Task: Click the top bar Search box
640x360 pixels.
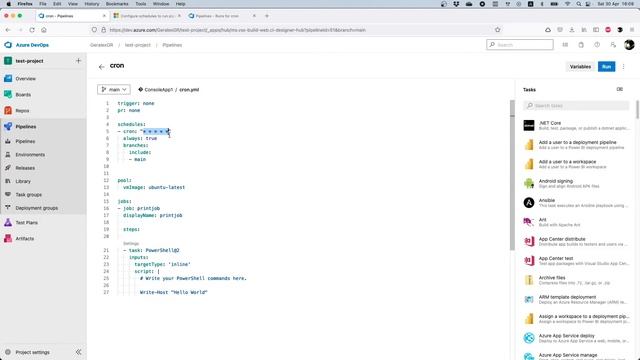Action: 520,45
